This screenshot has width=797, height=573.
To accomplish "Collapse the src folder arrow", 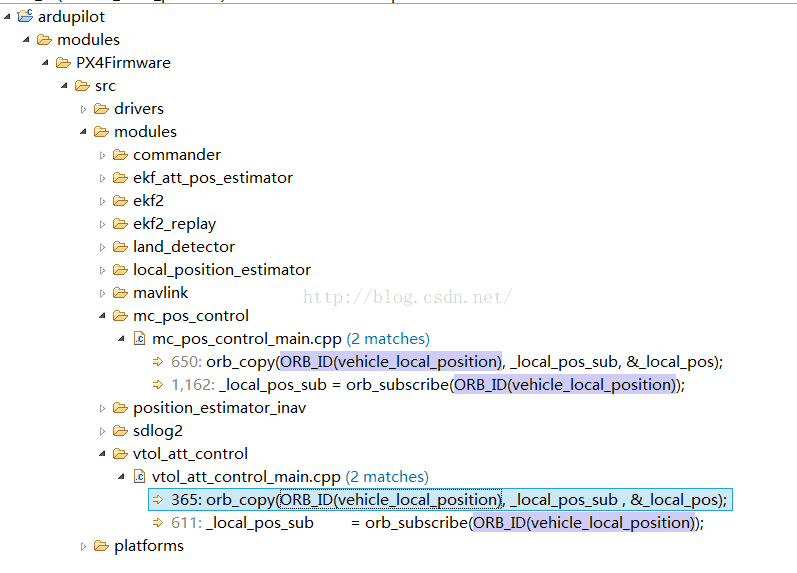I will point(64,85).
